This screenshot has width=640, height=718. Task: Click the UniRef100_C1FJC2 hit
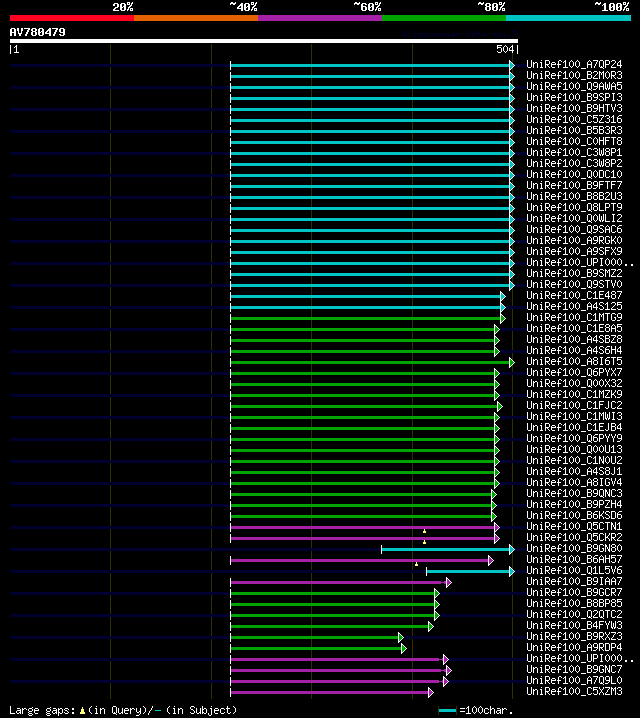574,405
